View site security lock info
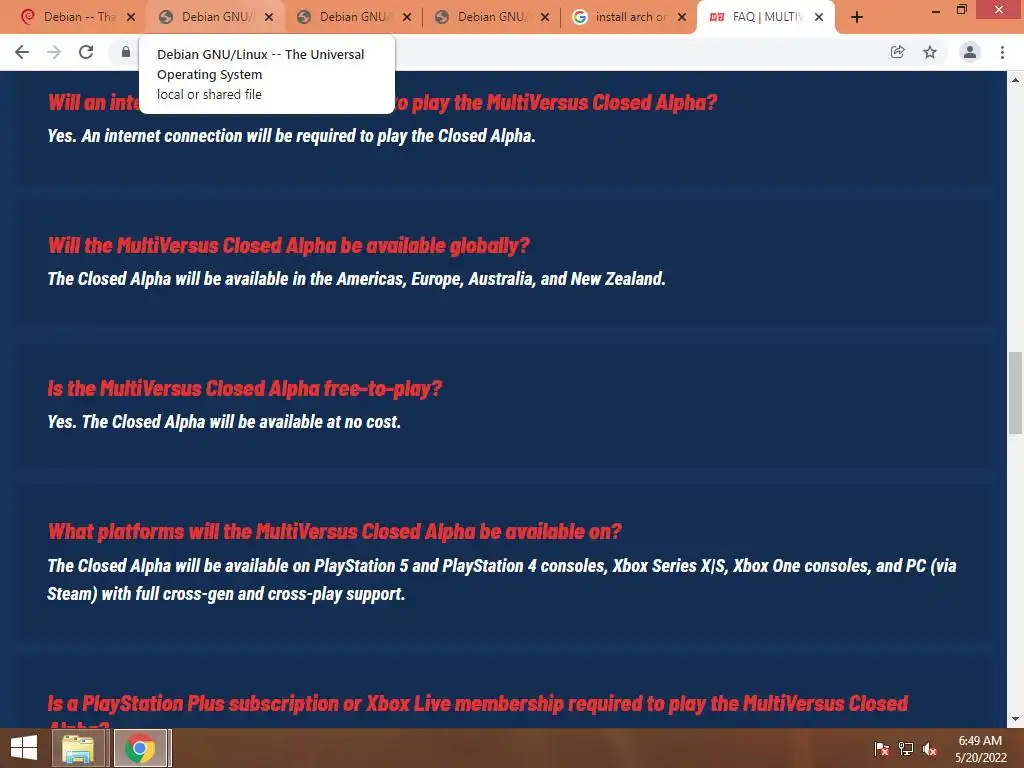Screen dimensions: 1024x768 click(x=125, y=52)
